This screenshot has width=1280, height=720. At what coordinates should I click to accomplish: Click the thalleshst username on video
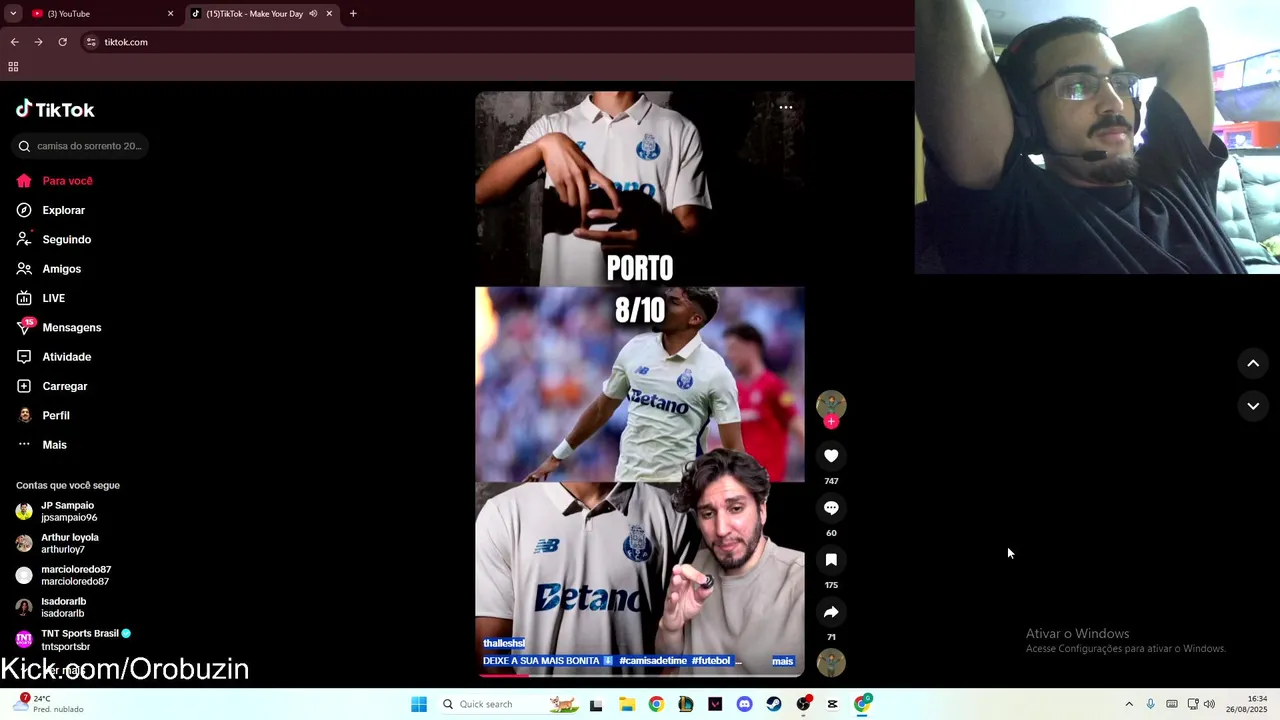coord(504,643)
